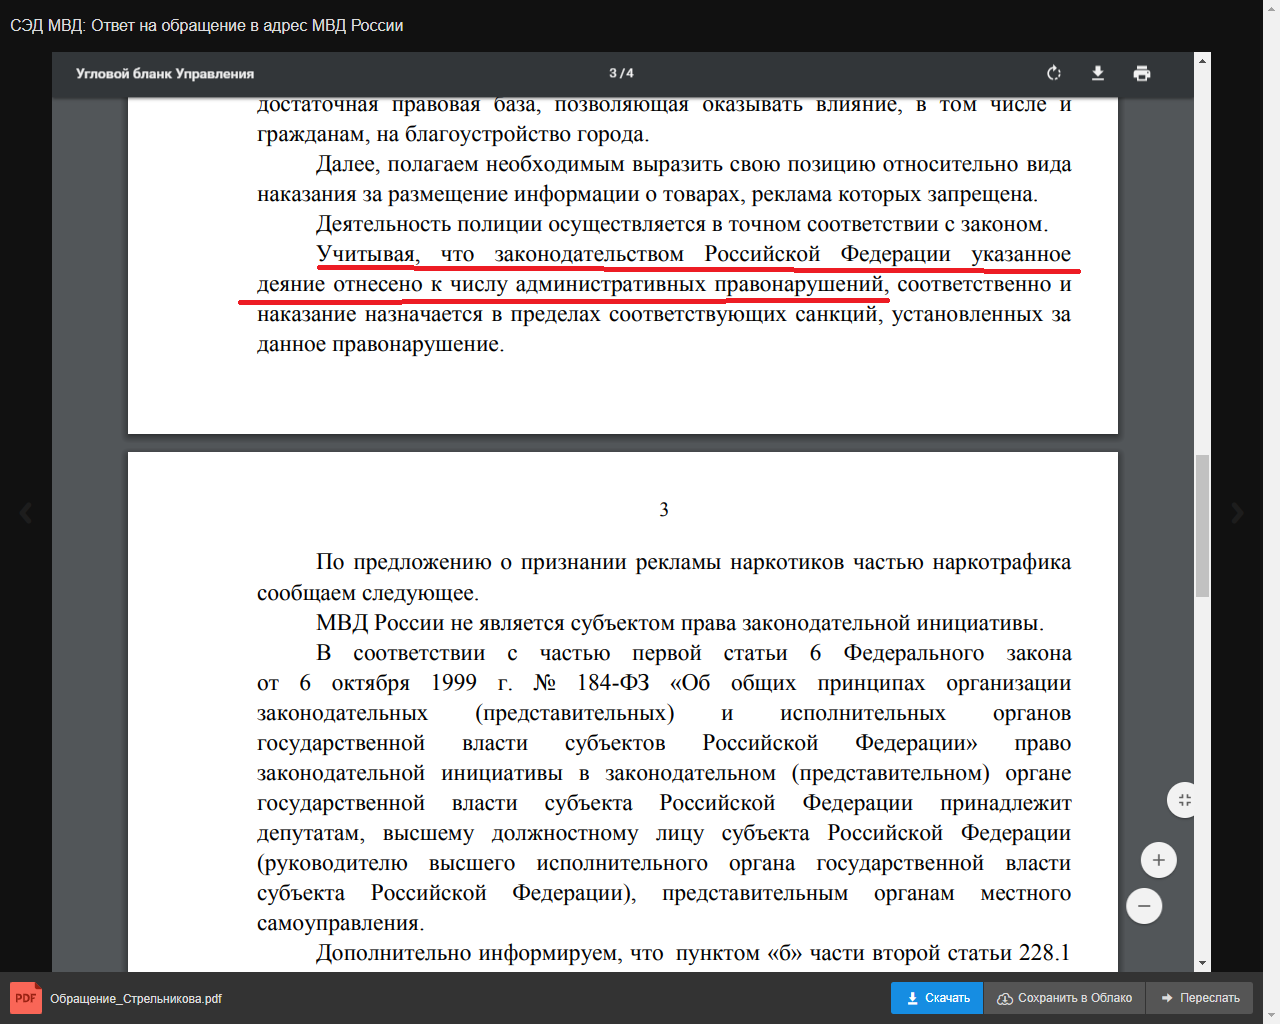
Task: Zoom in with the plus button
Action: pos(1159,860)
